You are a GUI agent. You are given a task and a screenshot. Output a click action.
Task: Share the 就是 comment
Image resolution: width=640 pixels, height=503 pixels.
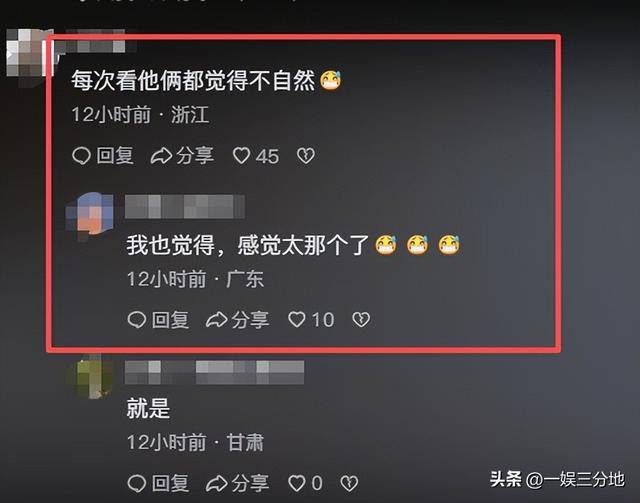pos(238,483)
